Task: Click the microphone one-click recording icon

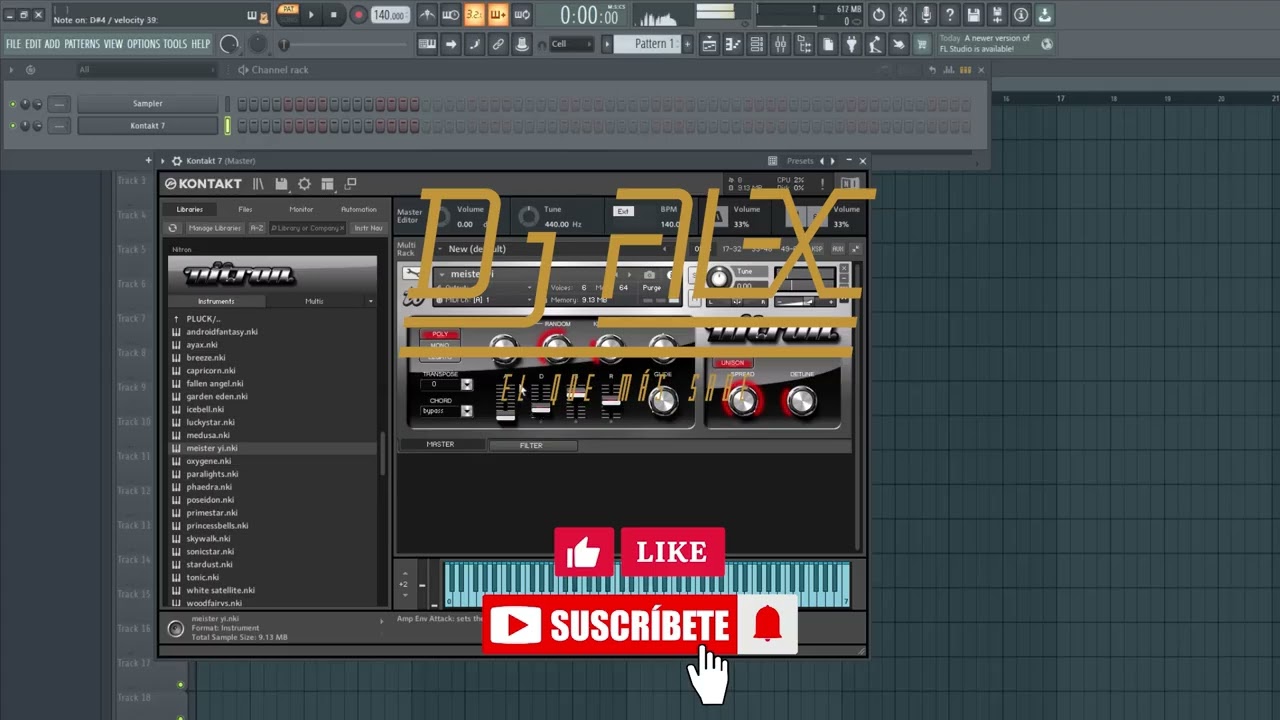Action: 927,15
